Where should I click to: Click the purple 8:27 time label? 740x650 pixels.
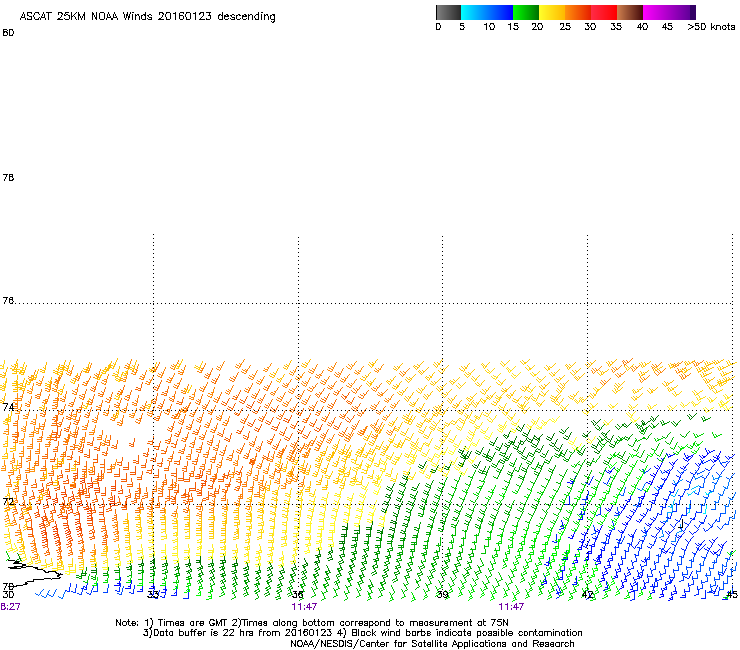(10, 607)
